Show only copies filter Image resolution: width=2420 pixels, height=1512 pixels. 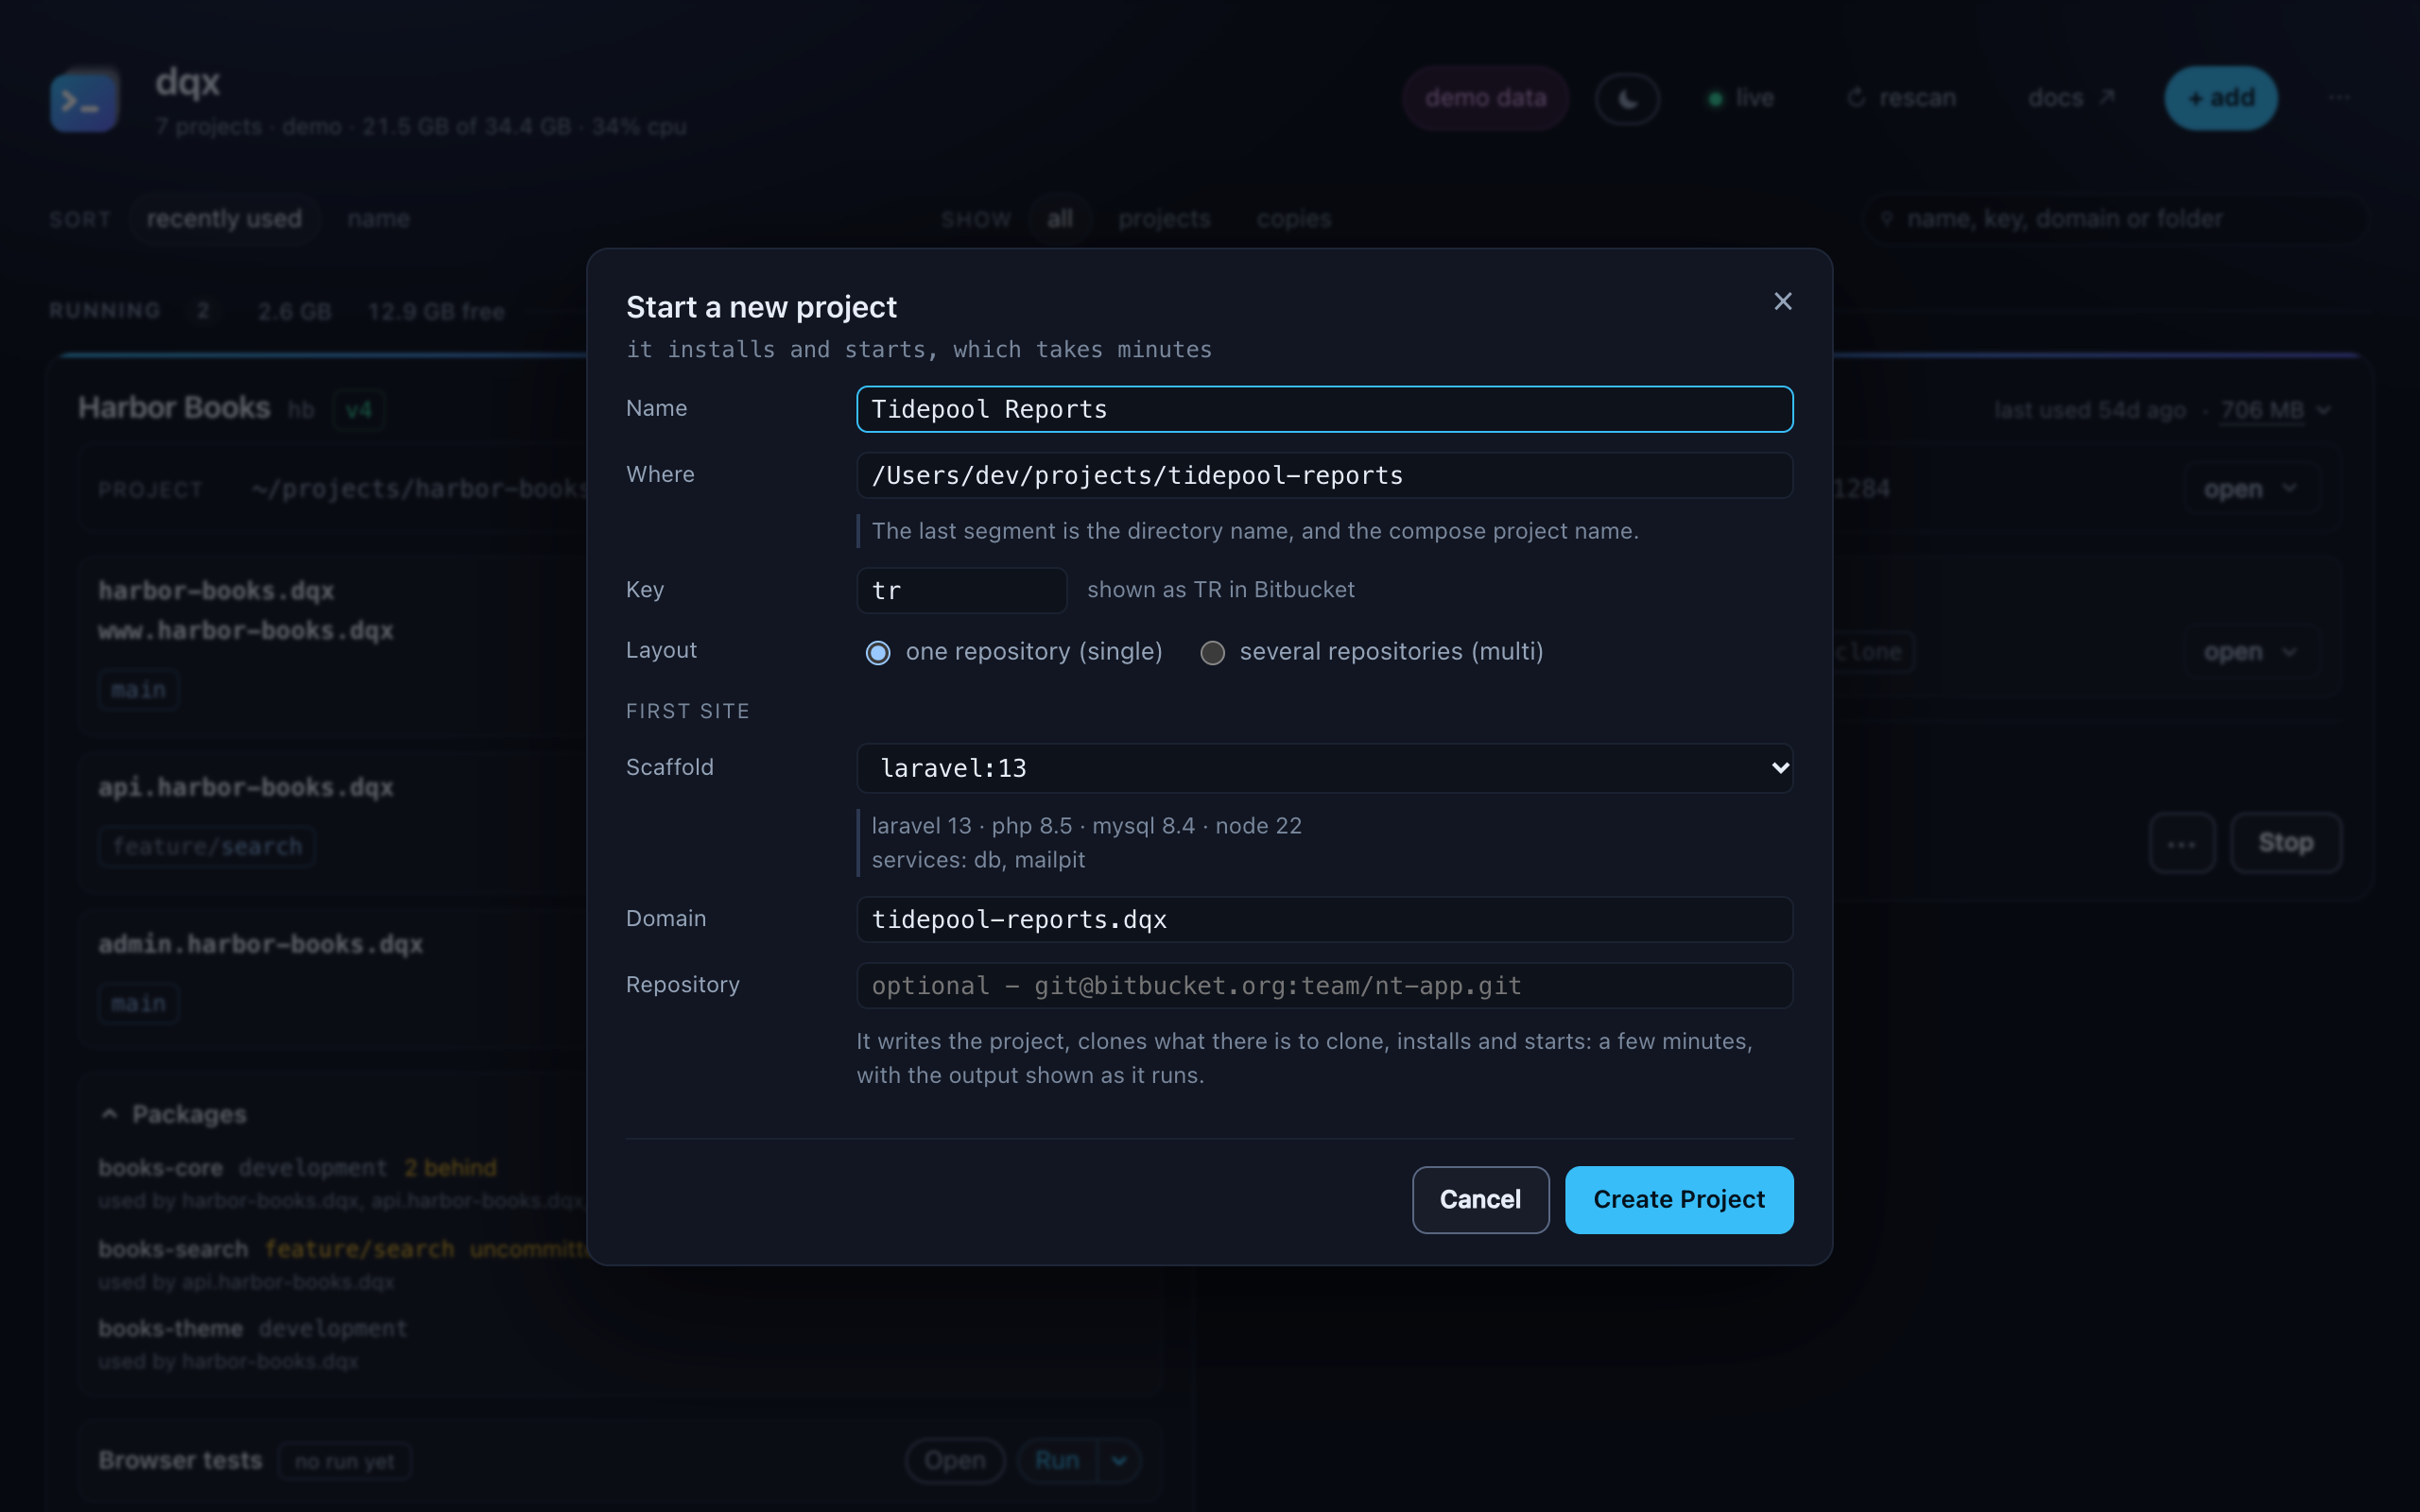coord(1293,218)
